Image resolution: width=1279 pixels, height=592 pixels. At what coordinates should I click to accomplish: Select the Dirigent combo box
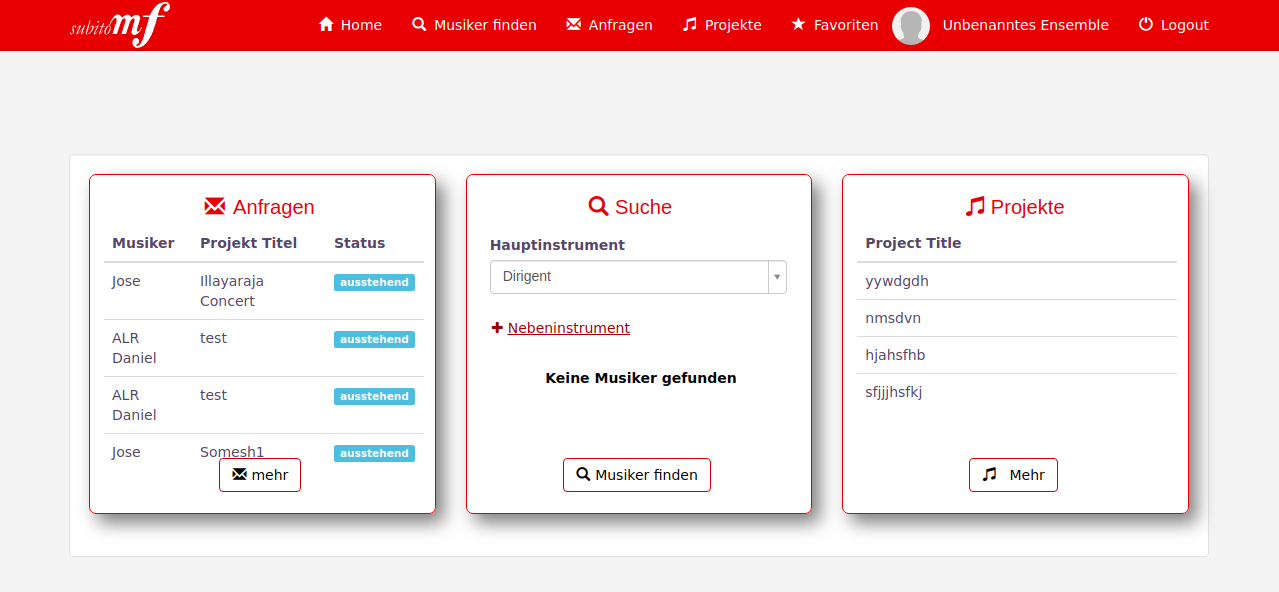pos(628,277)
